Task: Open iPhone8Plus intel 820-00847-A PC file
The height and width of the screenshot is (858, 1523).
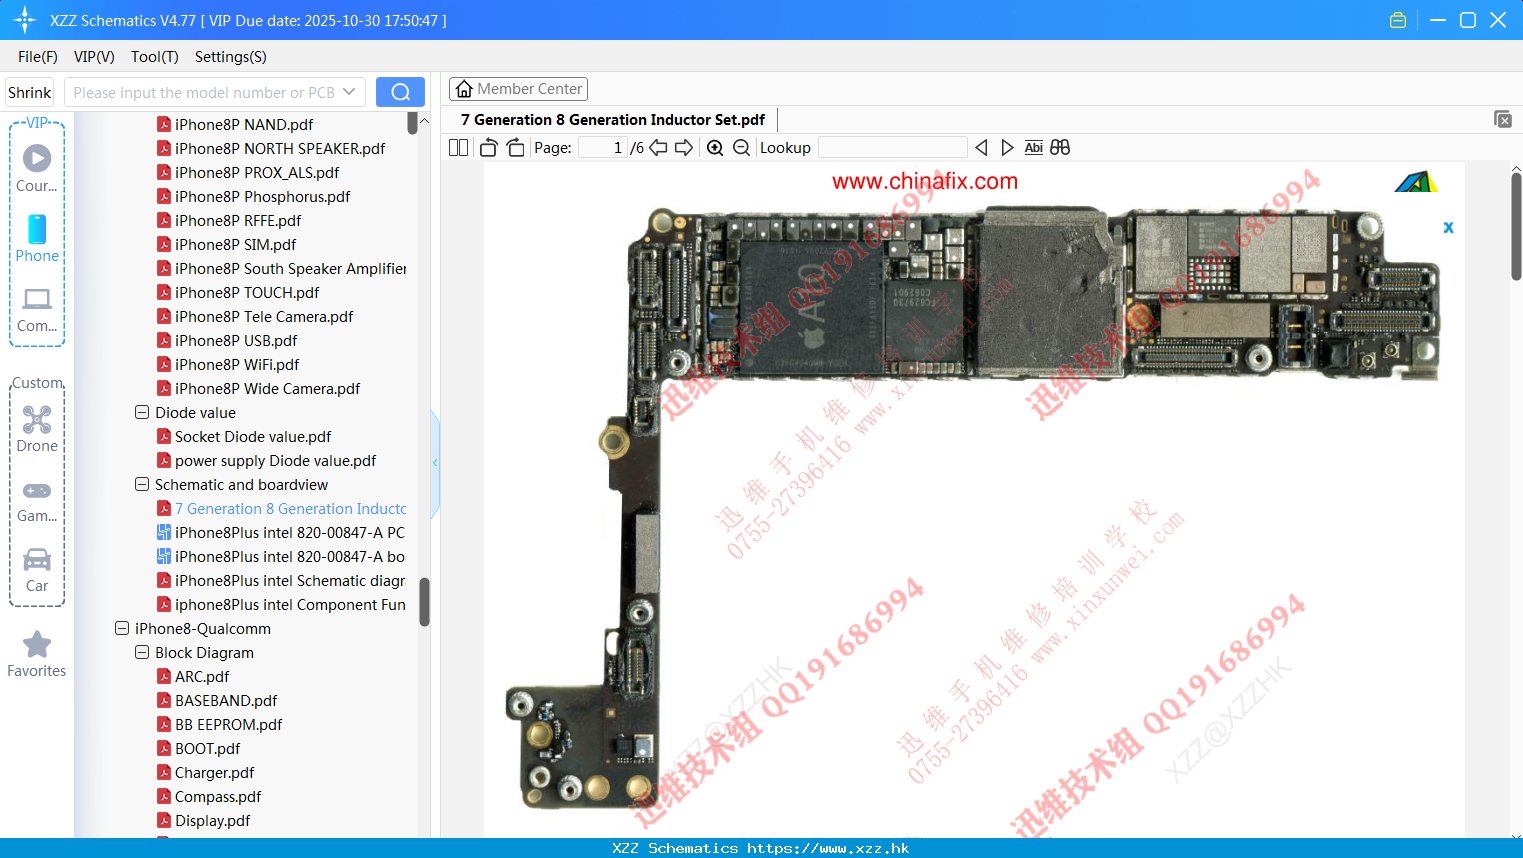Action: (290, 532)
